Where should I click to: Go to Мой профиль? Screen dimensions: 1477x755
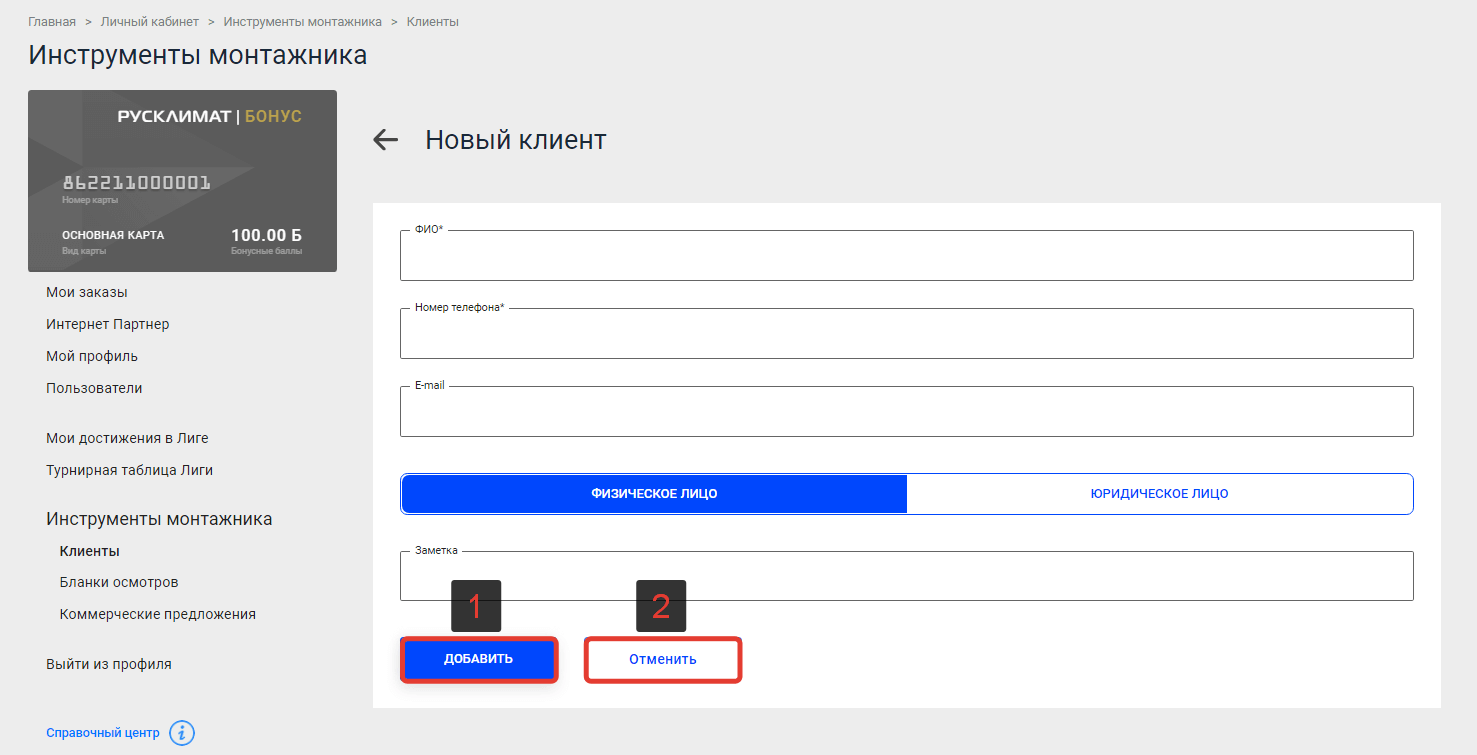92,356
